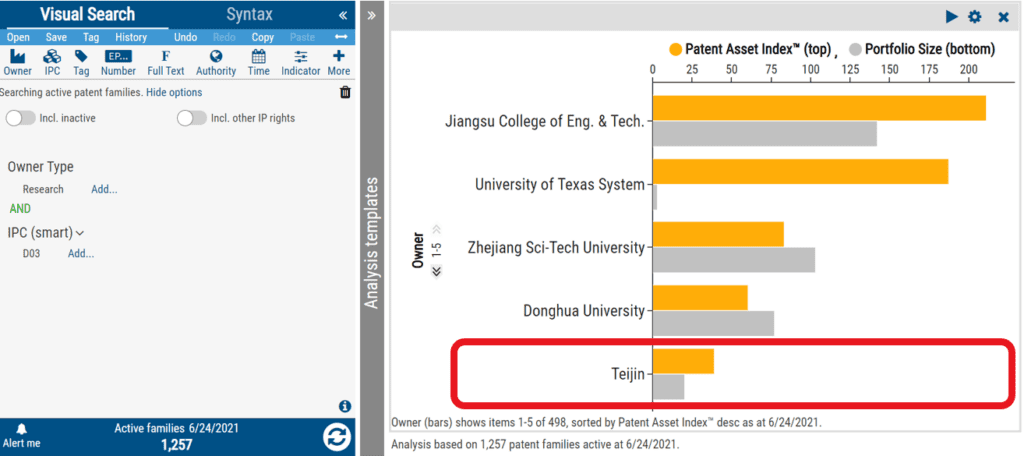Add an Owner search filter
The height and width of the screenshot is (456, 1024).
tap(18, 63)
